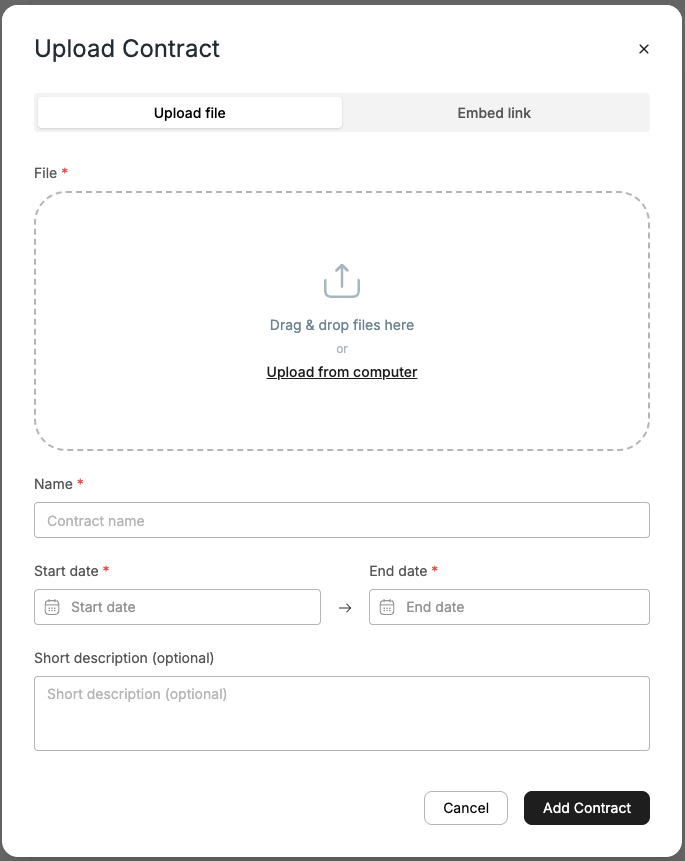Click the Upload Contract dialog title

coord(127,48)
